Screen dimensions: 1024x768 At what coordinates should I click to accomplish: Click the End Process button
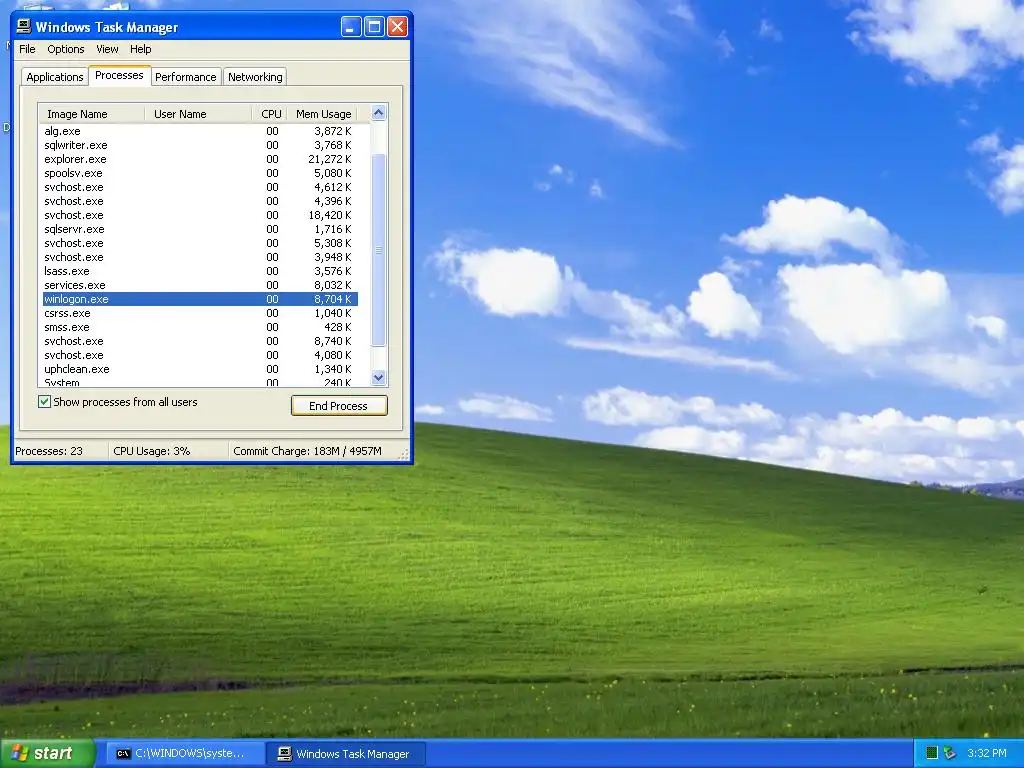339,406
